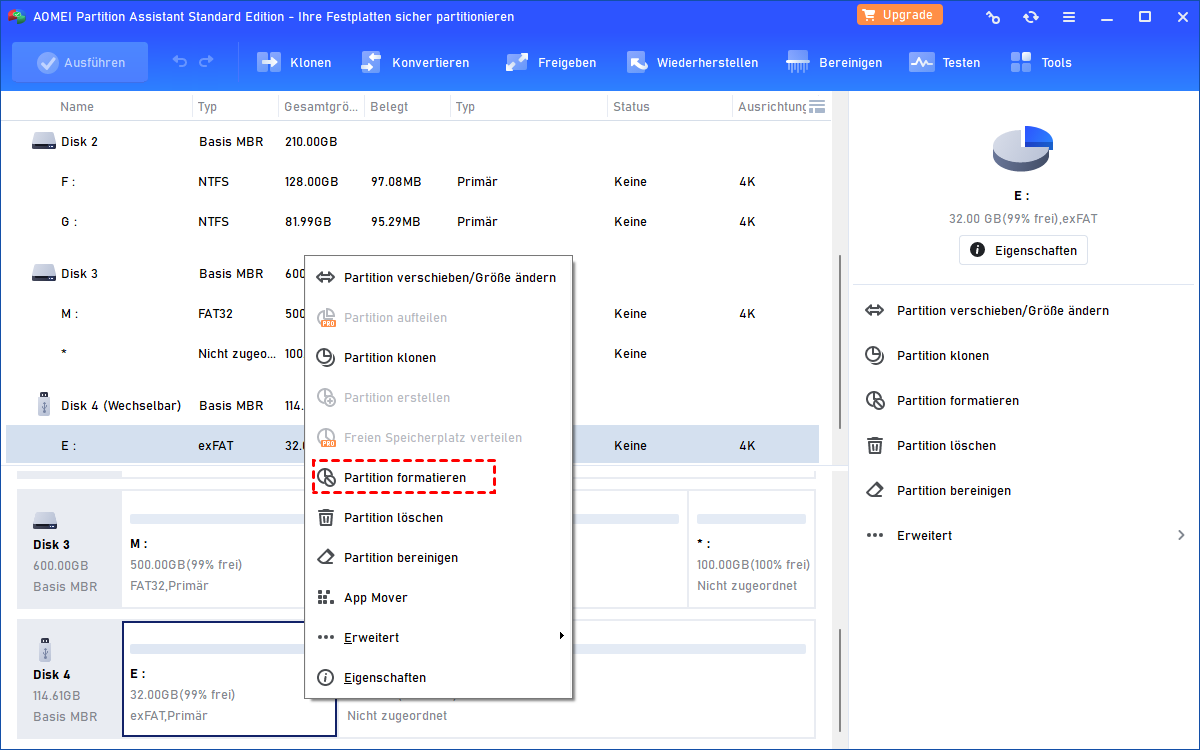Click the orange Upgrade button

pyautogui.click(x=900, y=15)
